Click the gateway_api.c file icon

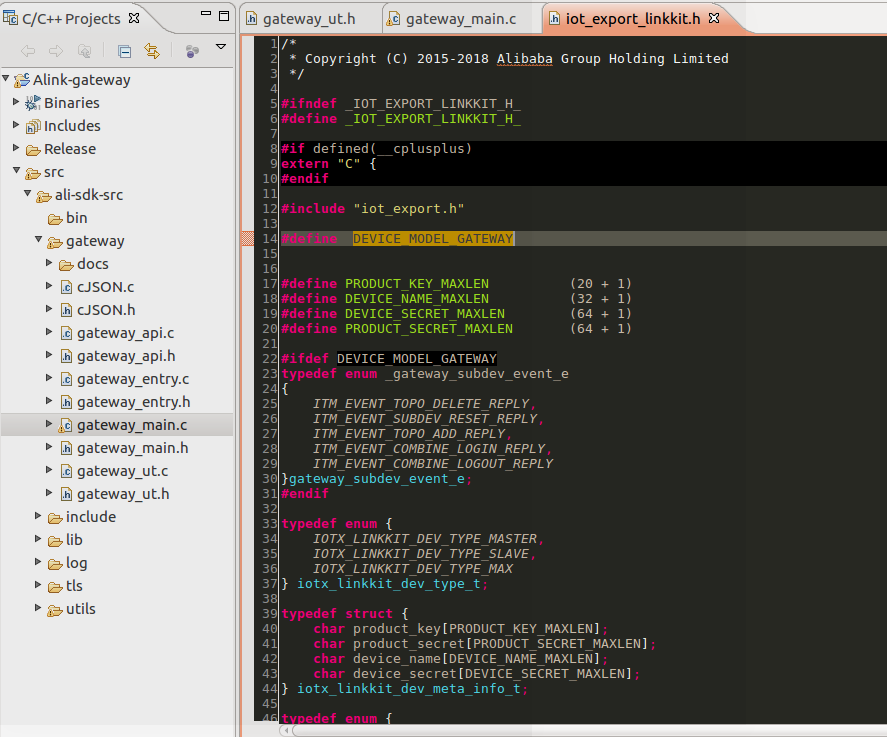[x=66, y=333]
